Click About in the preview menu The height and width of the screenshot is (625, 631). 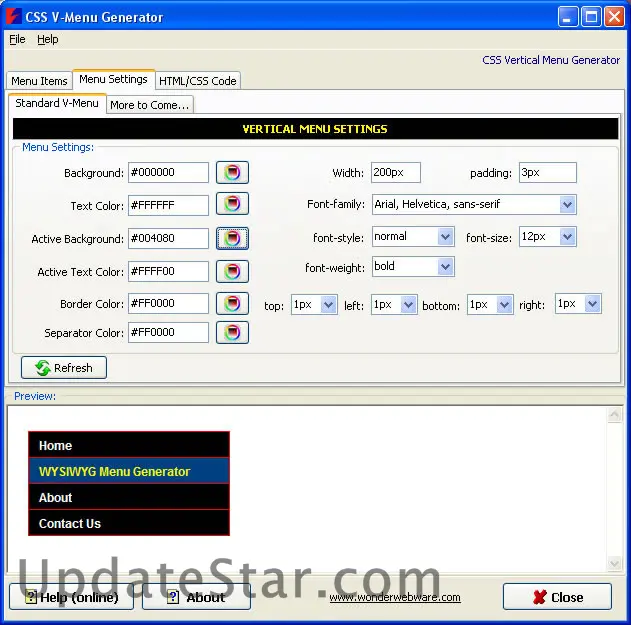point(129,497)
